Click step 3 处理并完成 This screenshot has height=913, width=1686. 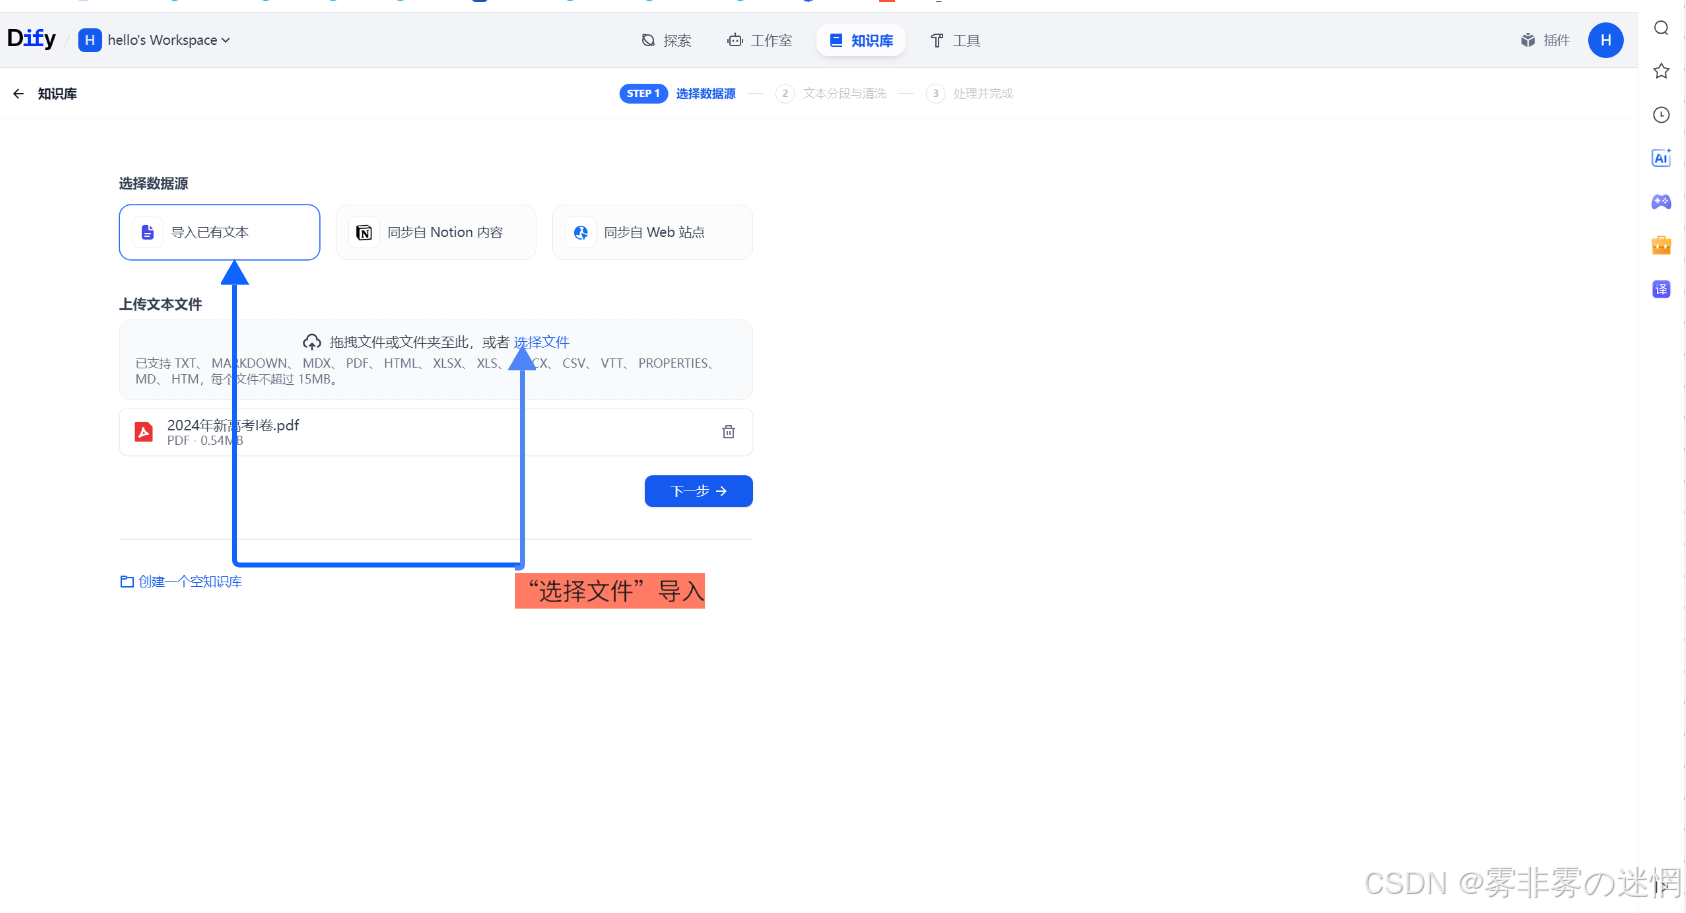(x=970, y=93)
